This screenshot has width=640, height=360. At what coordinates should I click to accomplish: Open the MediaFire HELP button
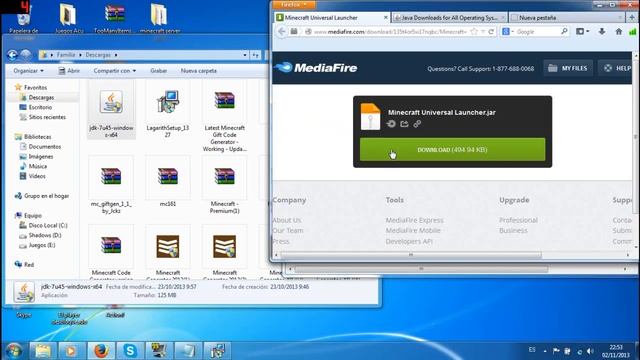pos(617,68)
